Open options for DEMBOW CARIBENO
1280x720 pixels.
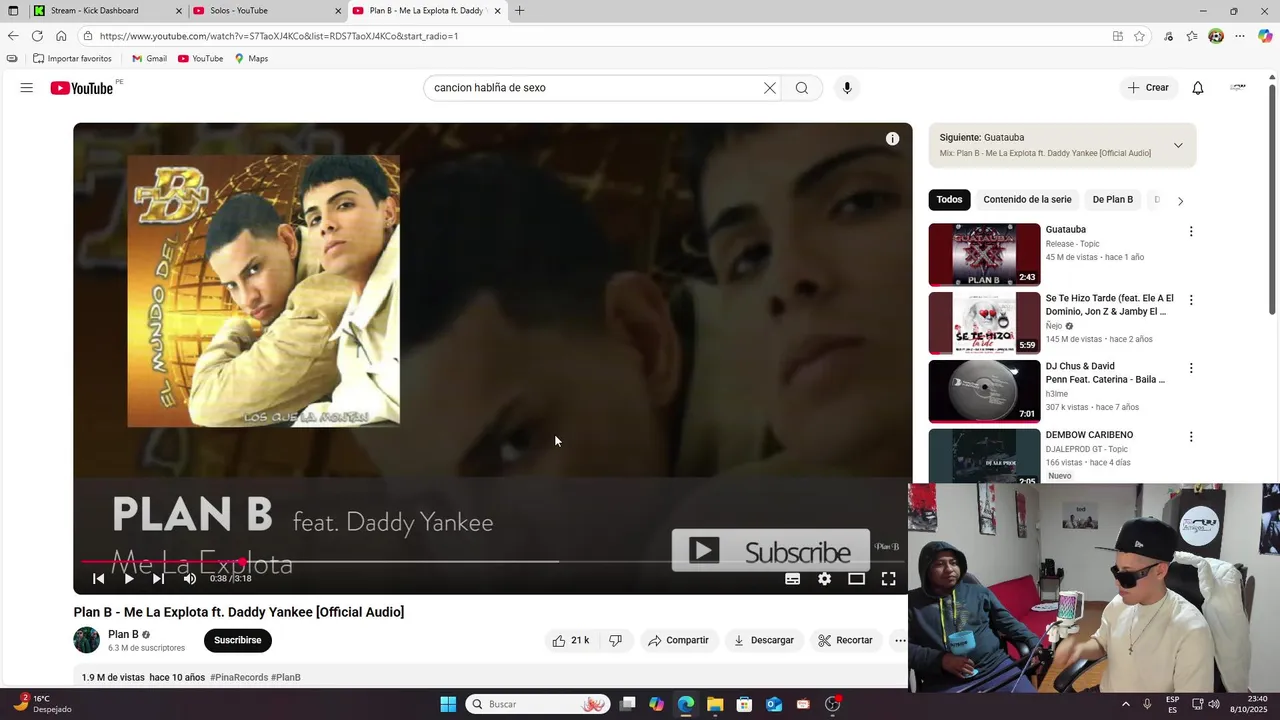[x=1191, y=437]
